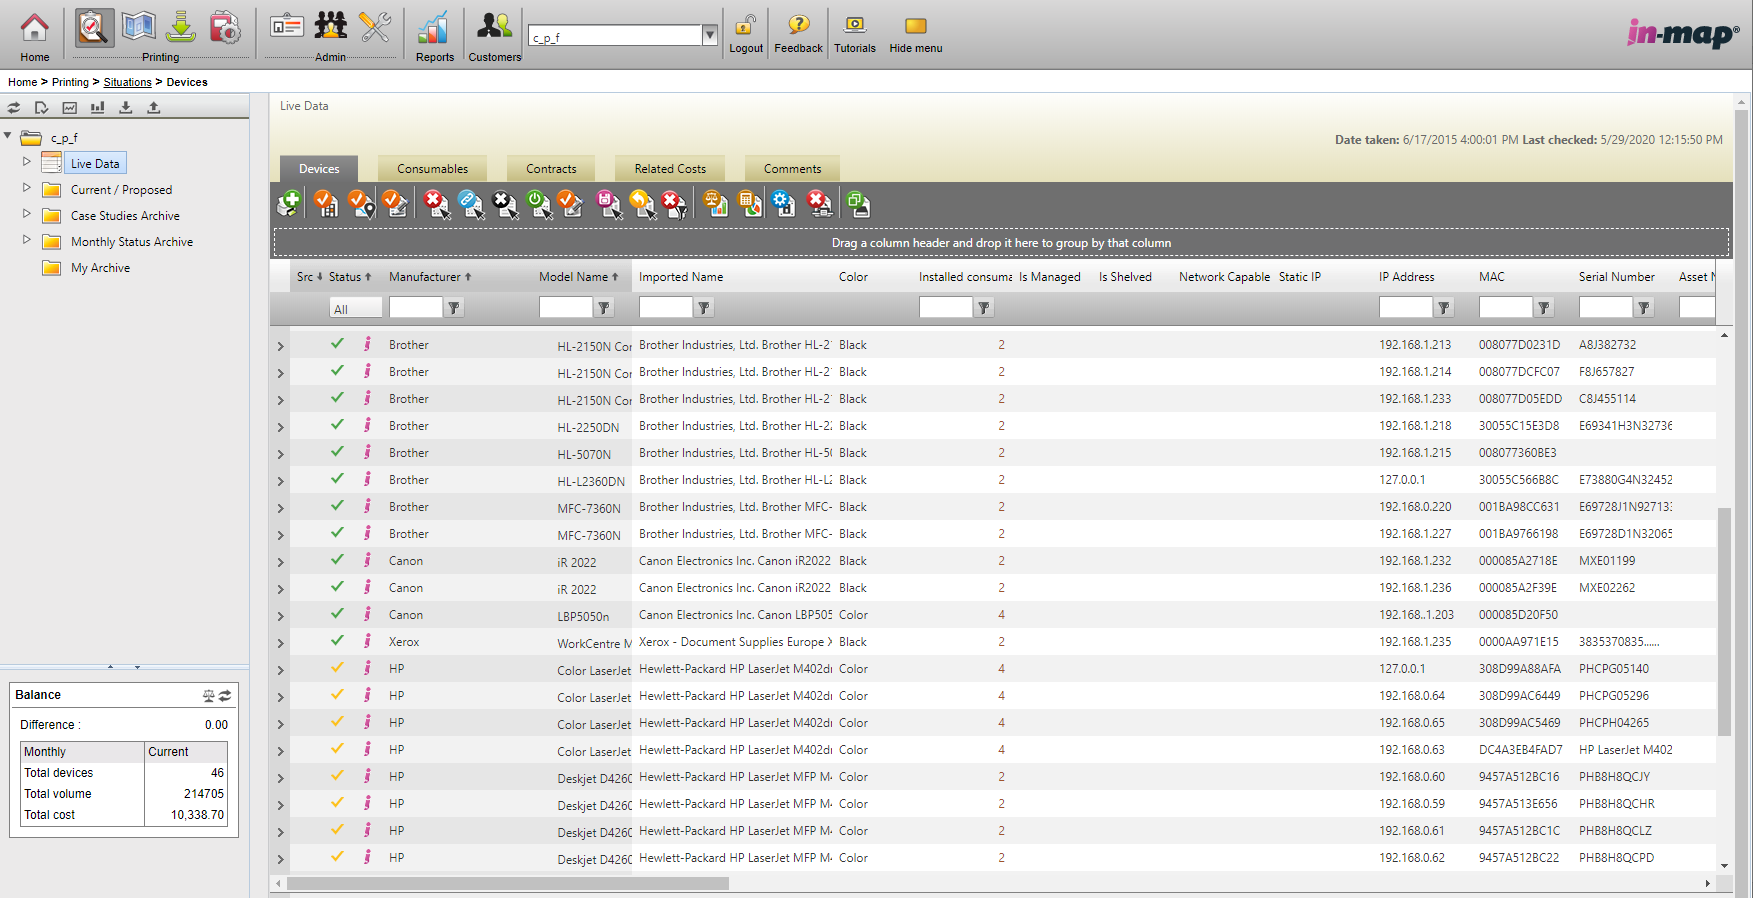Click the orange check map pin icon
The height and width of the screenshot is (898, 1753).
pos(361,204)
